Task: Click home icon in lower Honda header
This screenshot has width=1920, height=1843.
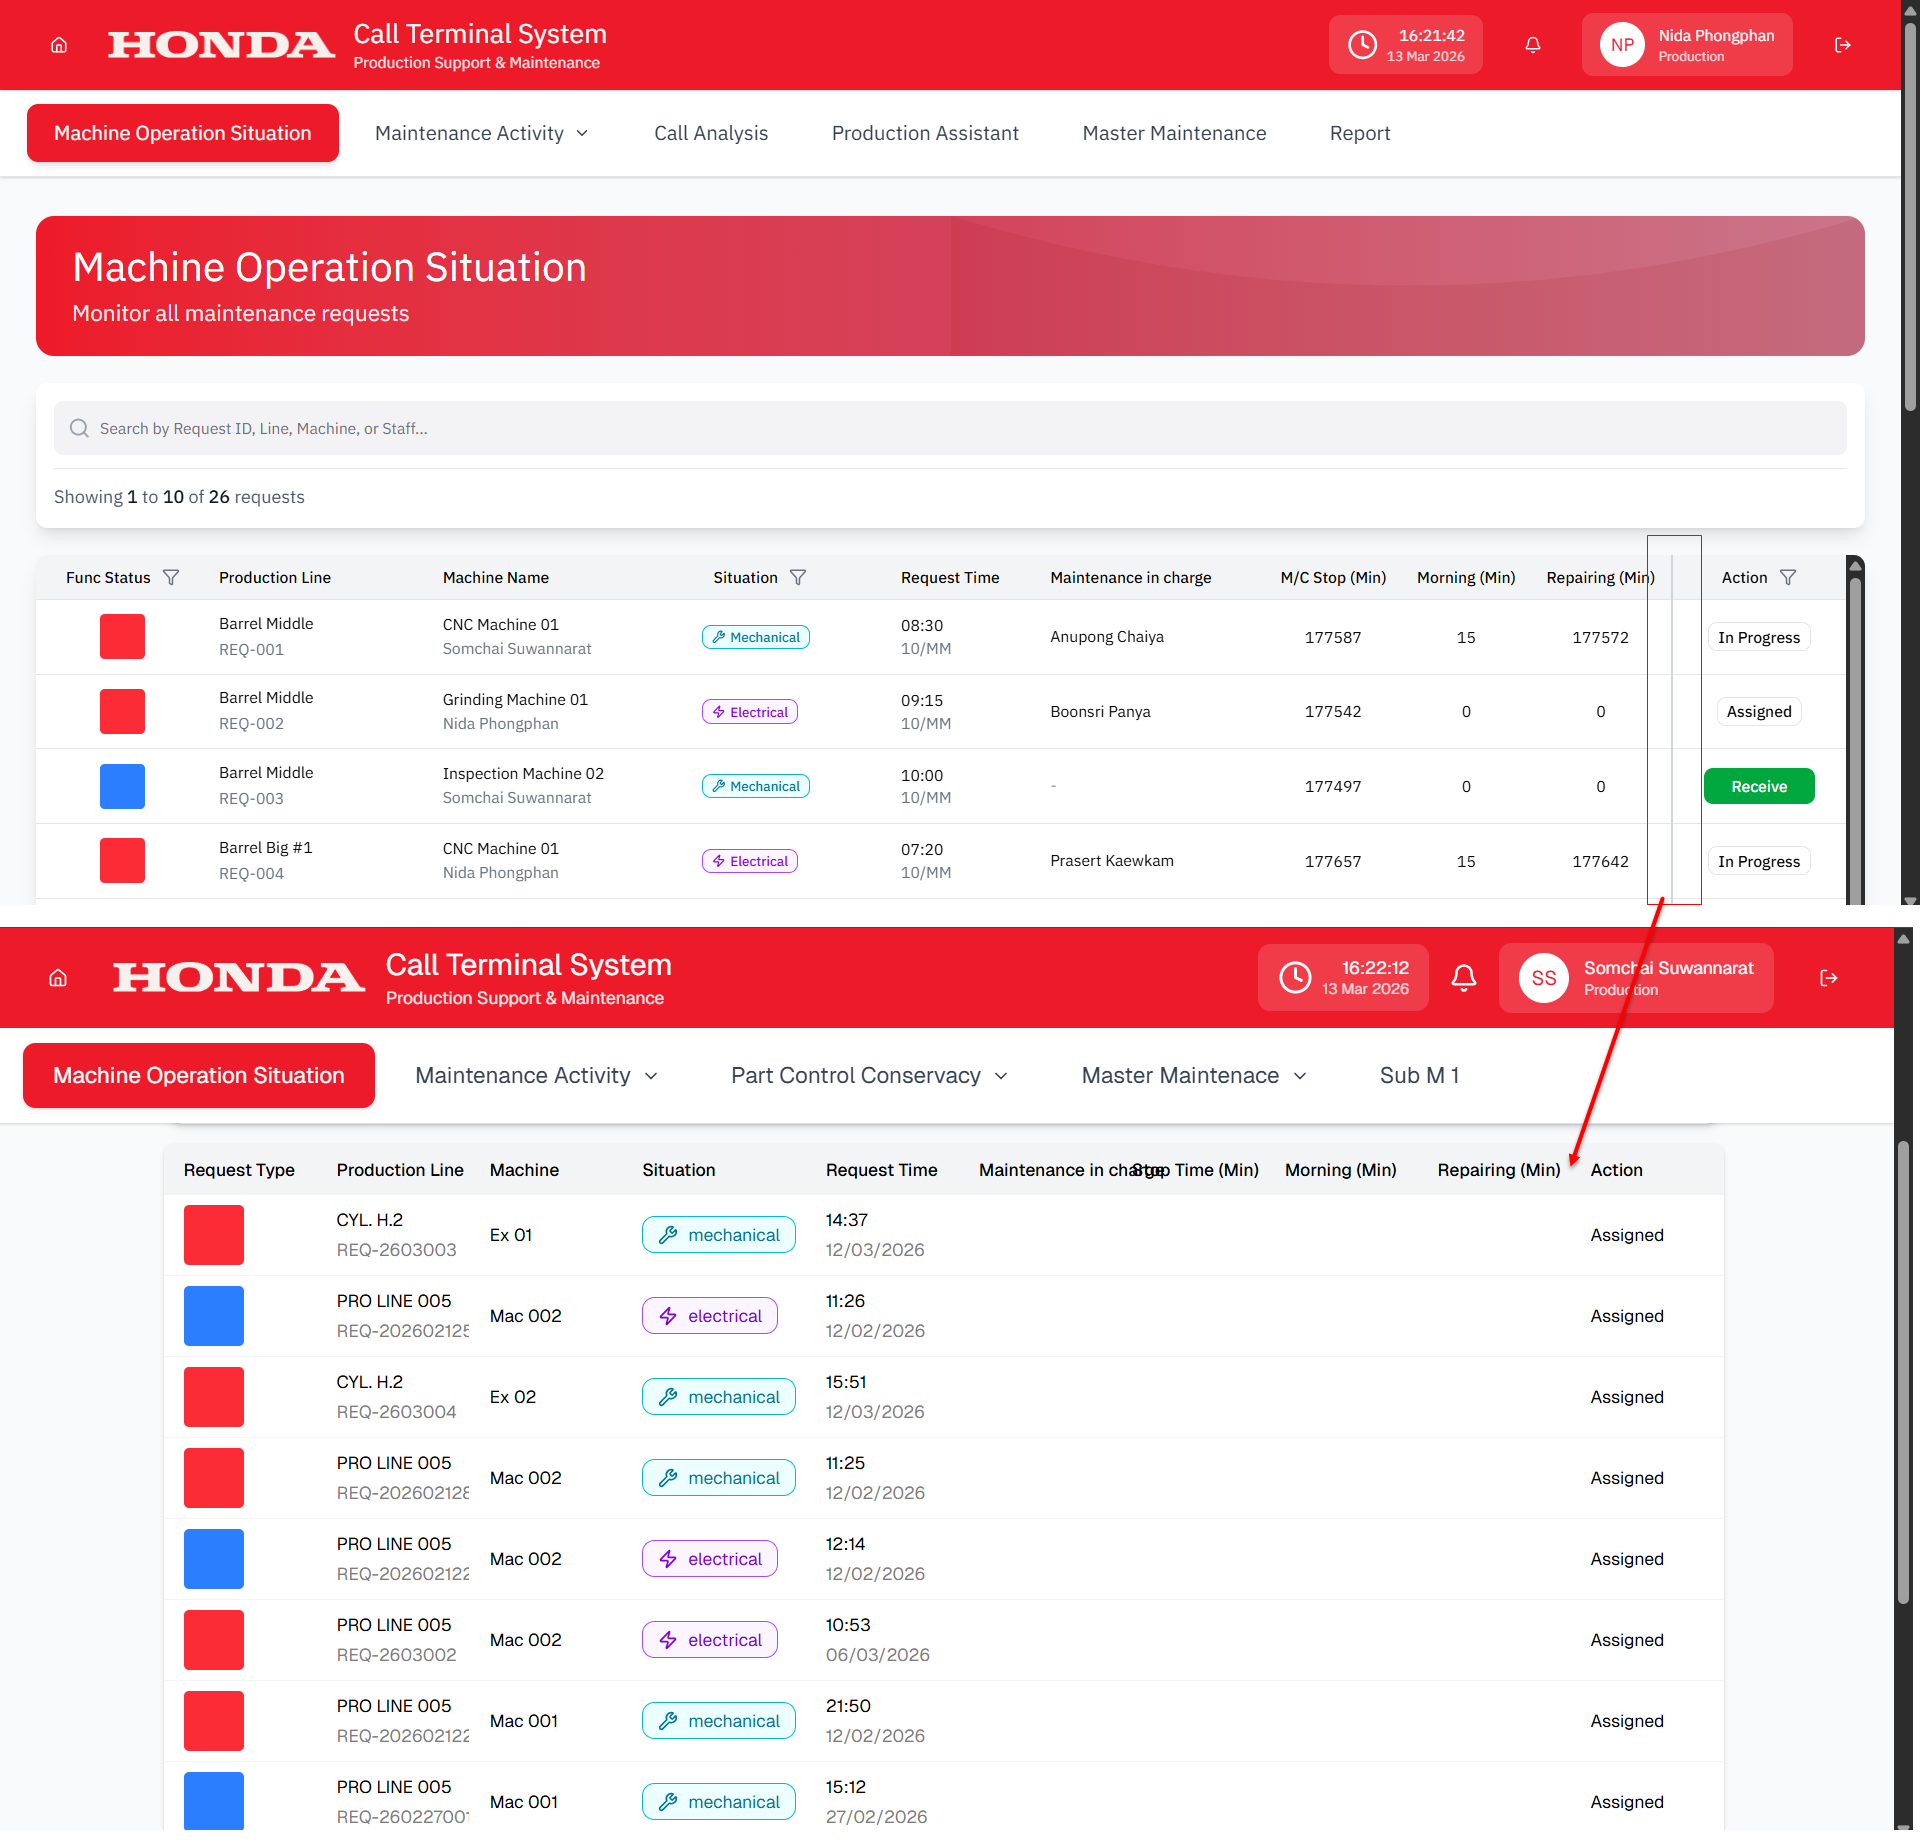Action: (x=58, y=978)
